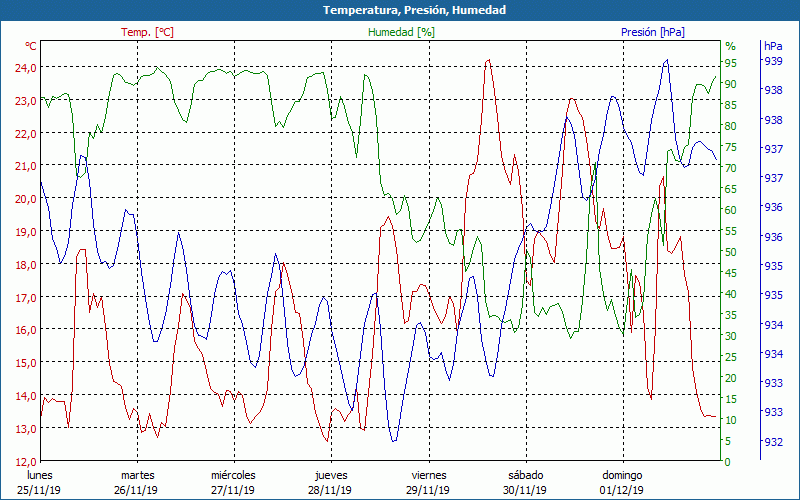Screen dimensions: 800x500
Task: Select the 50 humidity axis value
Action: point(731,252)
